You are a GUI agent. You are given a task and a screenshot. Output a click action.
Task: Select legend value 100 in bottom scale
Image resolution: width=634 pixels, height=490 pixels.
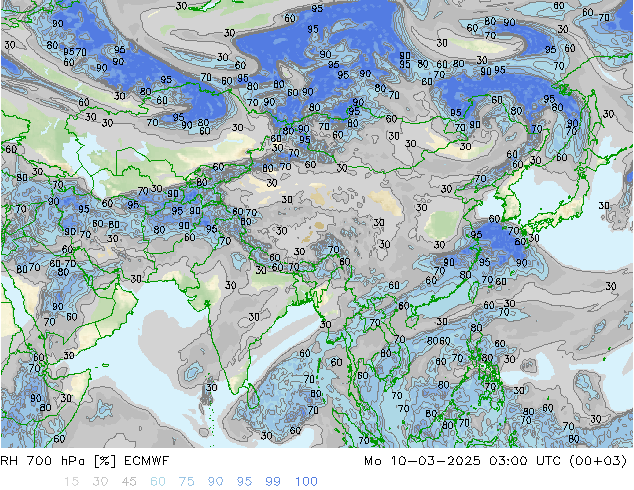pyautogui.click(x=306, y=482)
